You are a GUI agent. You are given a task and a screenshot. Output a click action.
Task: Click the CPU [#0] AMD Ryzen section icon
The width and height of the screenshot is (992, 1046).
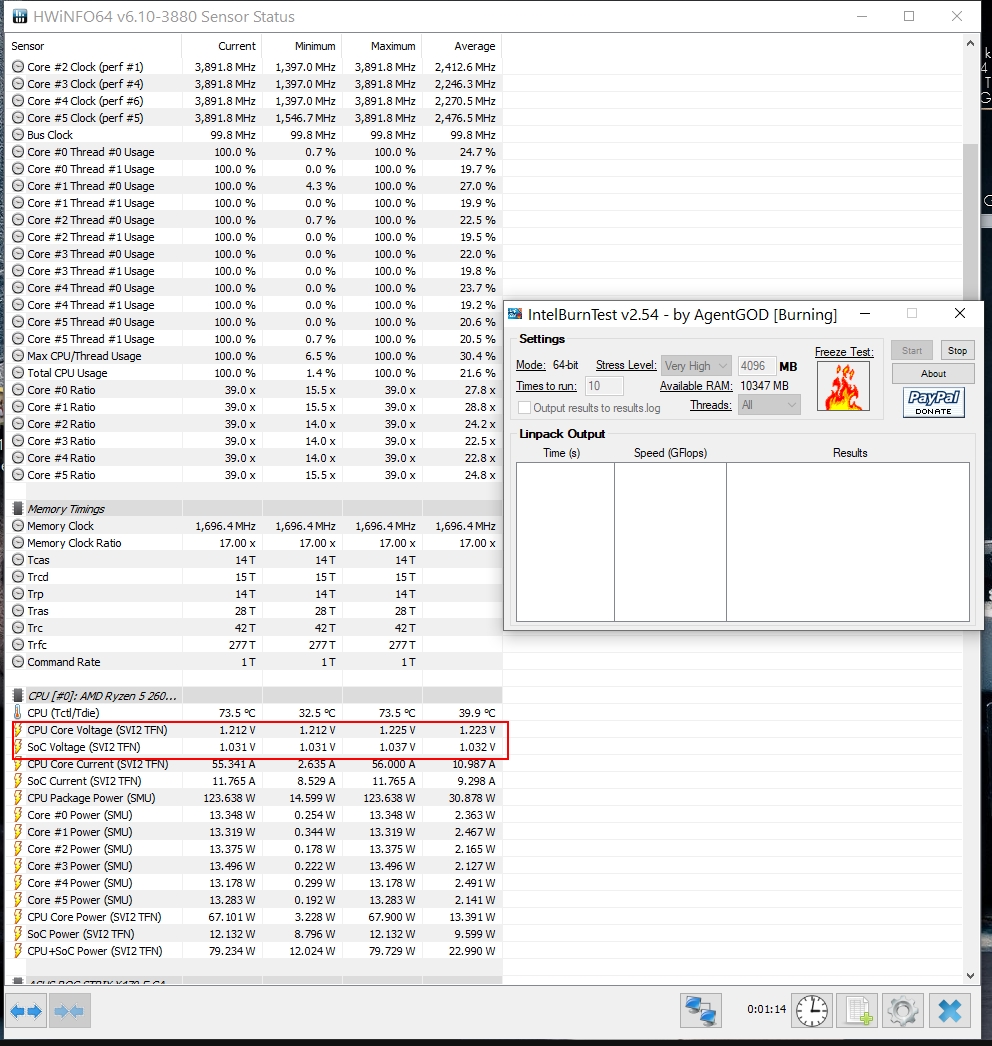coord(18,695)
